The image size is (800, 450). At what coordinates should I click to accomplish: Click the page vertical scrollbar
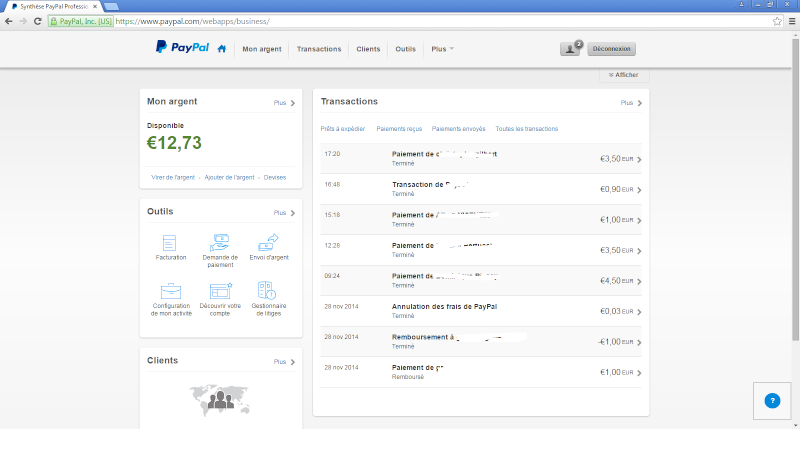click(x=795, y=189)
